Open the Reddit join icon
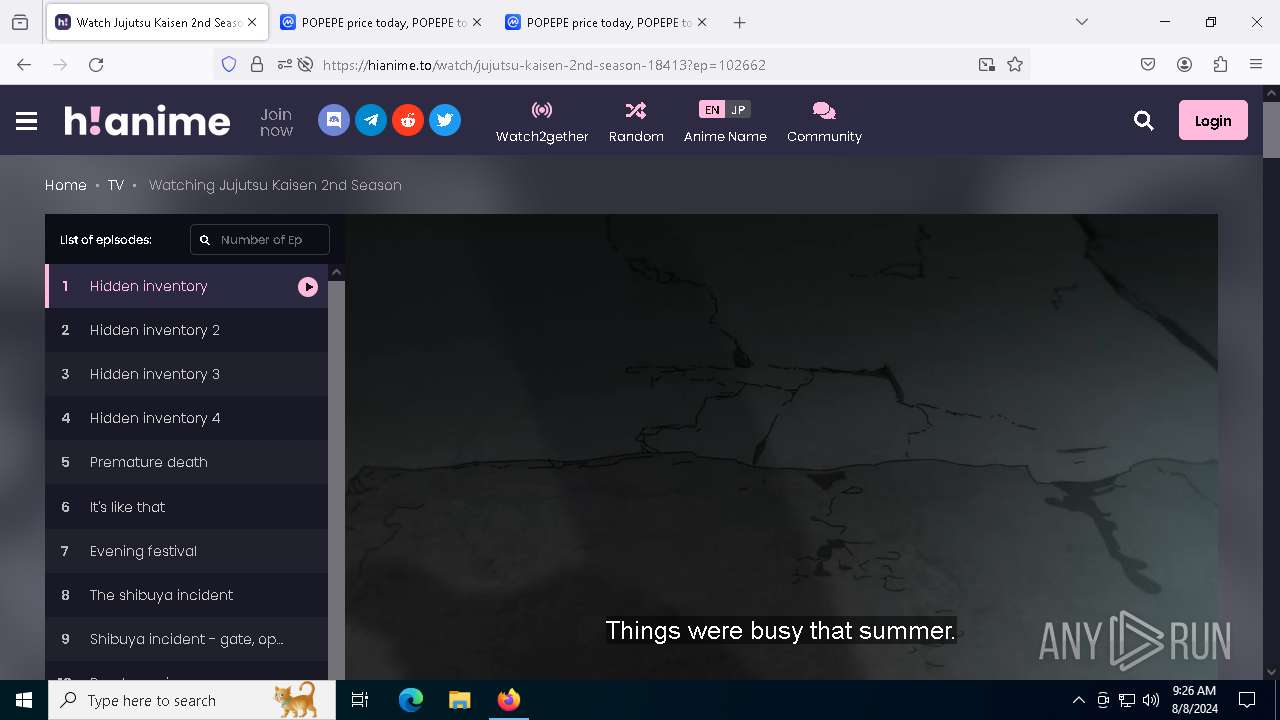Viewport: 1280px width, 720px height. pos(408,120)
